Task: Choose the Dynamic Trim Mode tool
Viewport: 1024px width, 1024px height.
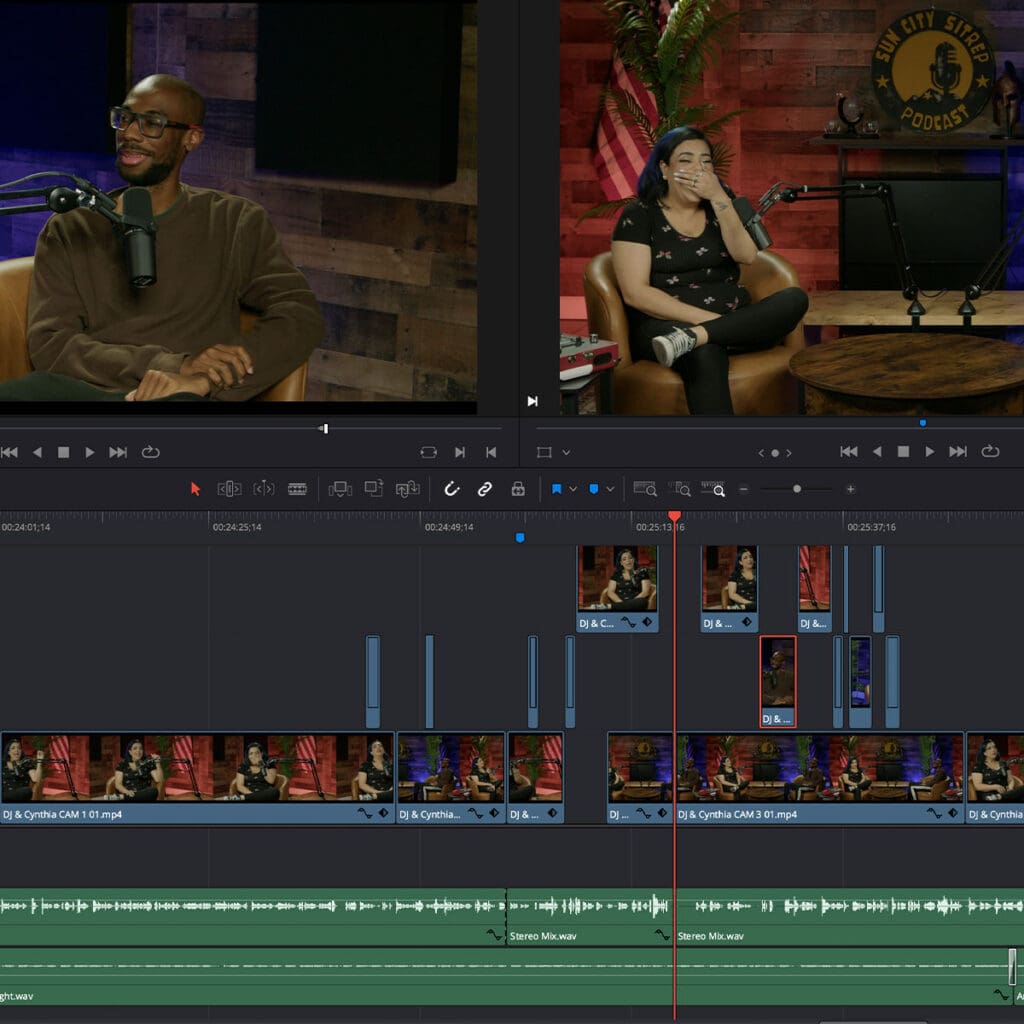Action: (x=263, y=489)
